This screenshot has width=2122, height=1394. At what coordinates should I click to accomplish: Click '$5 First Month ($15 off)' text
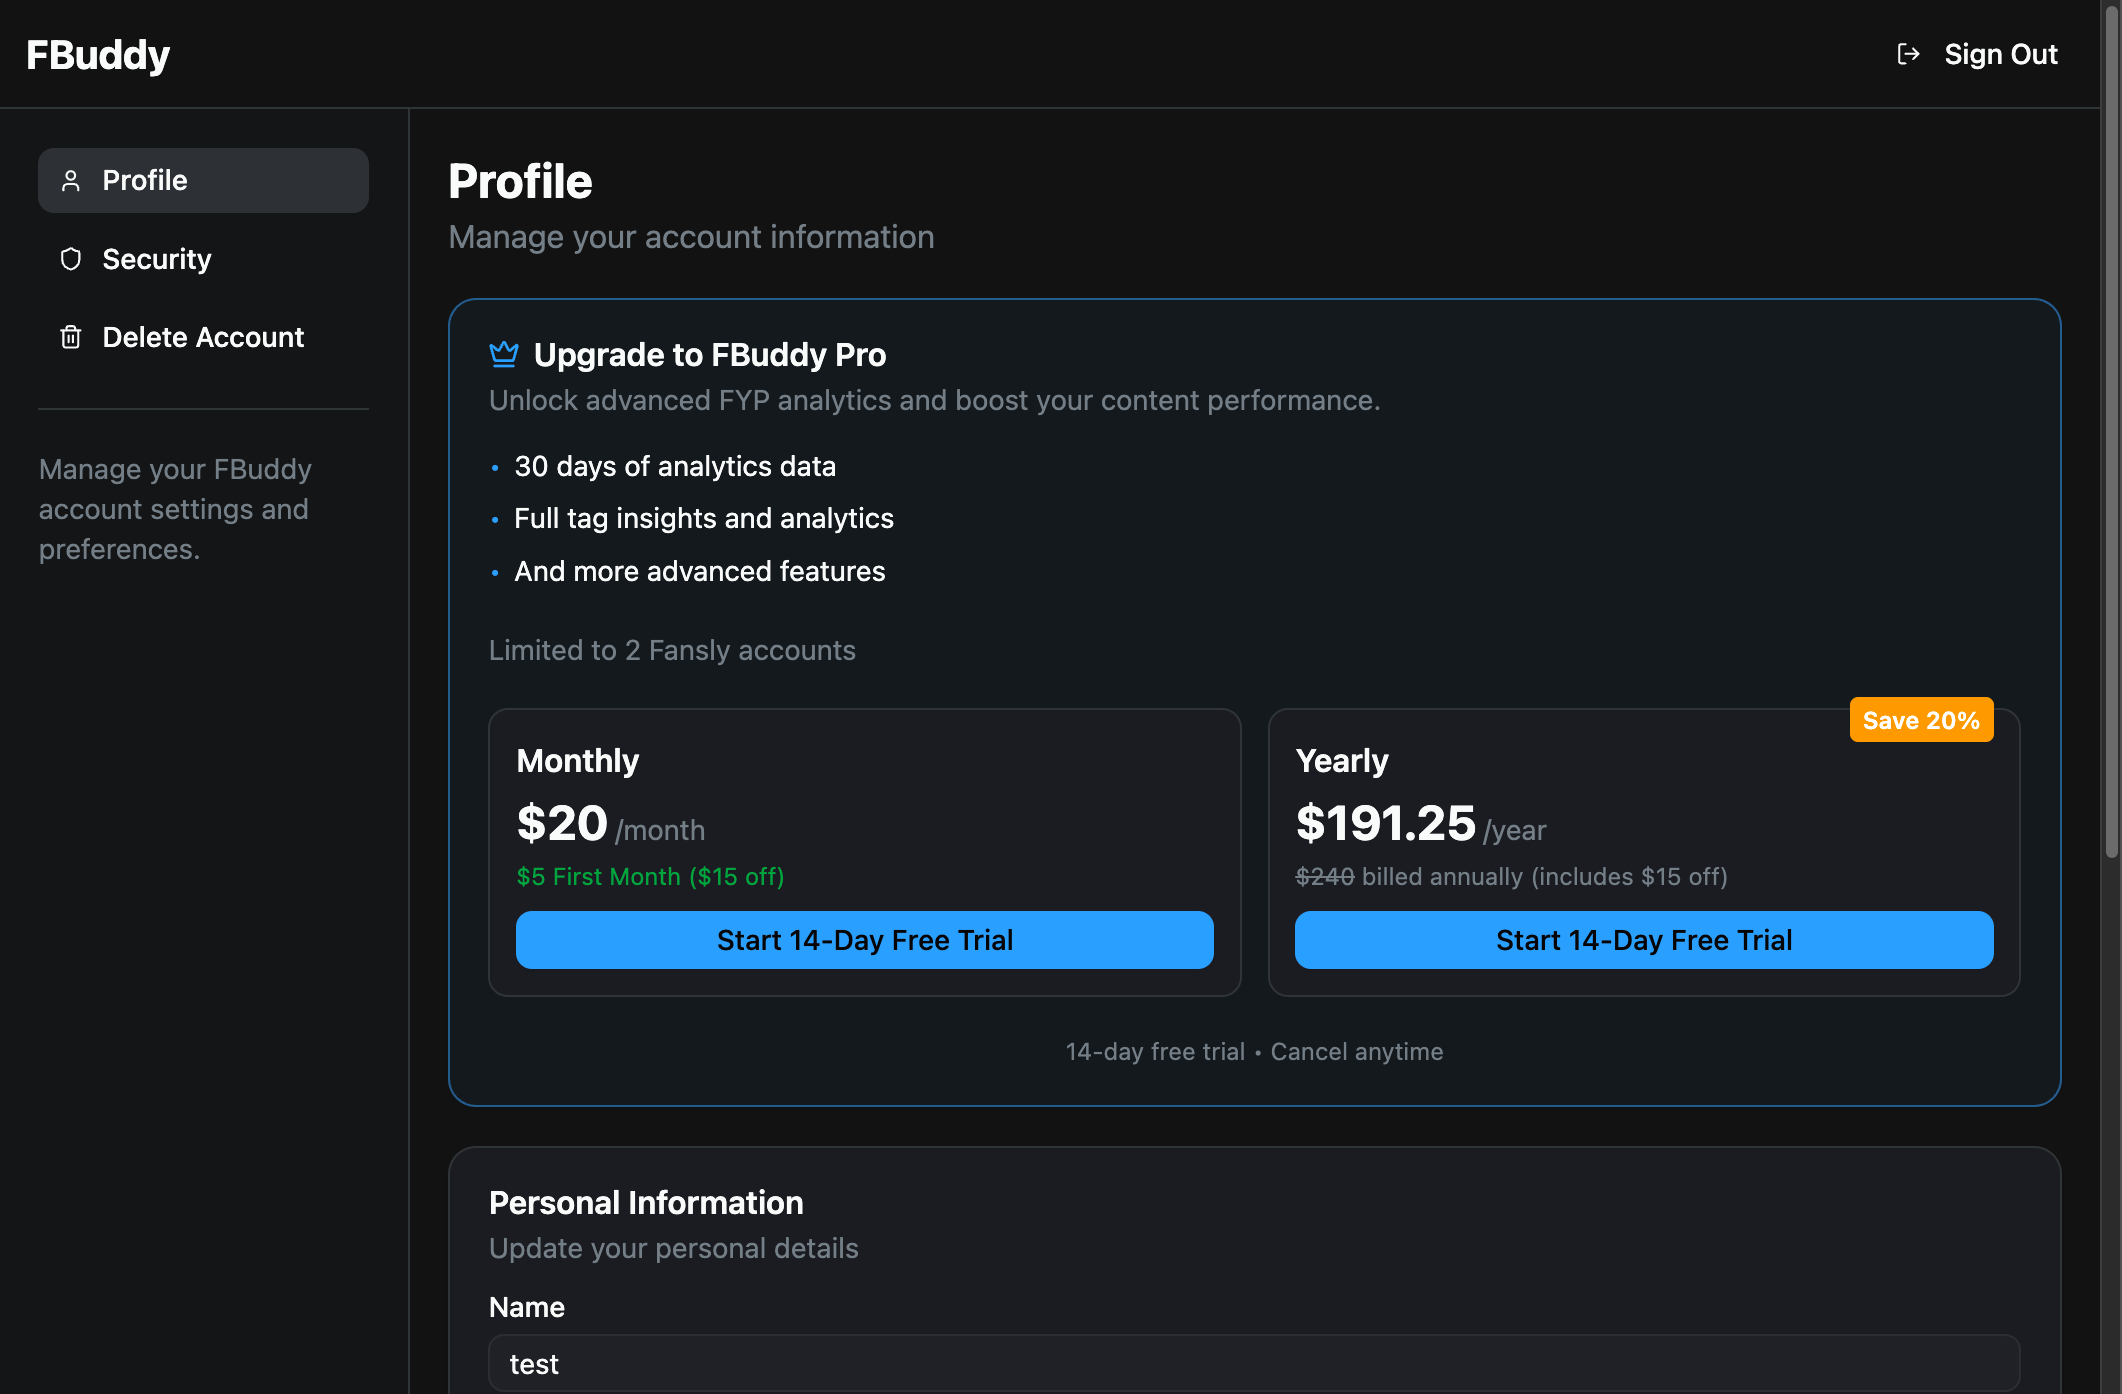click(x=650, y=877)
